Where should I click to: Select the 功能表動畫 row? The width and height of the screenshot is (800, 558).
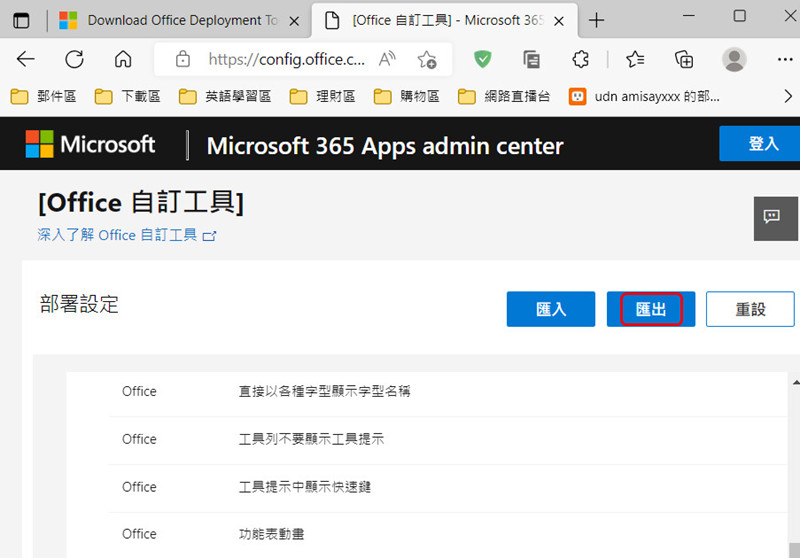(448, 535)
